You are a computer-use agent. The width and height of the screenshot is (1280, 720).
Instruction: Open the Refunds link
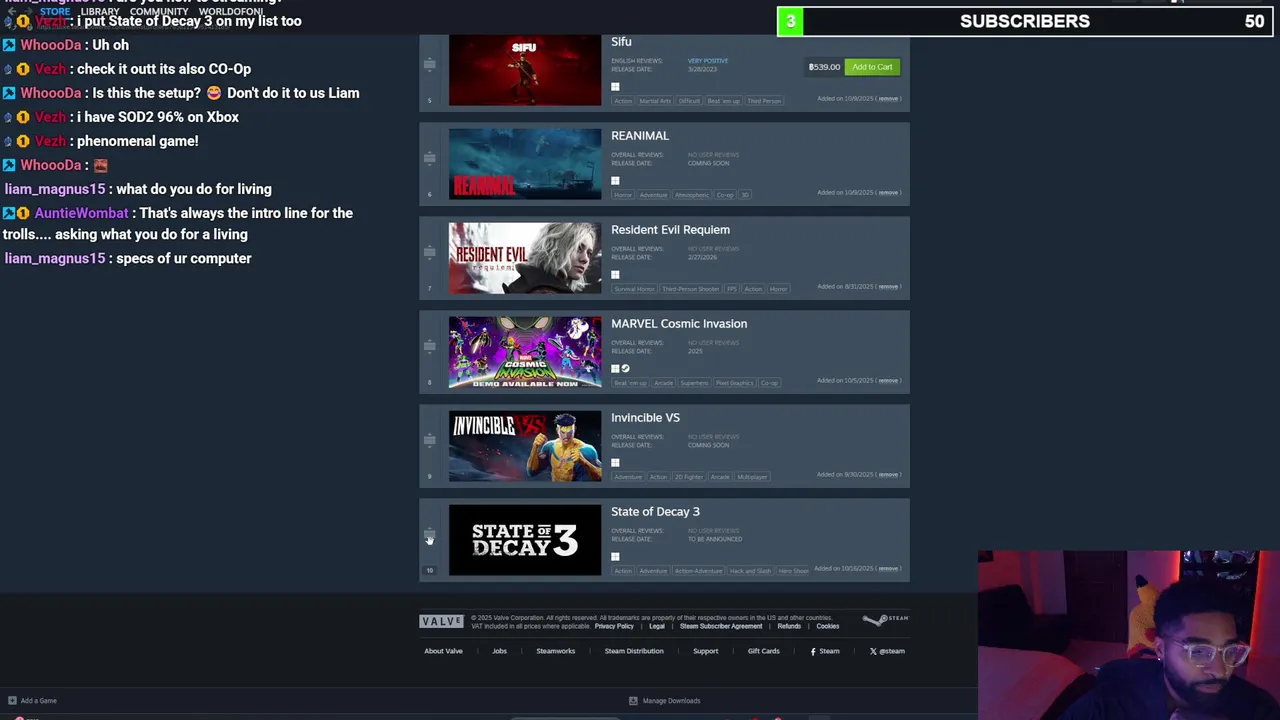pos(789,626)
